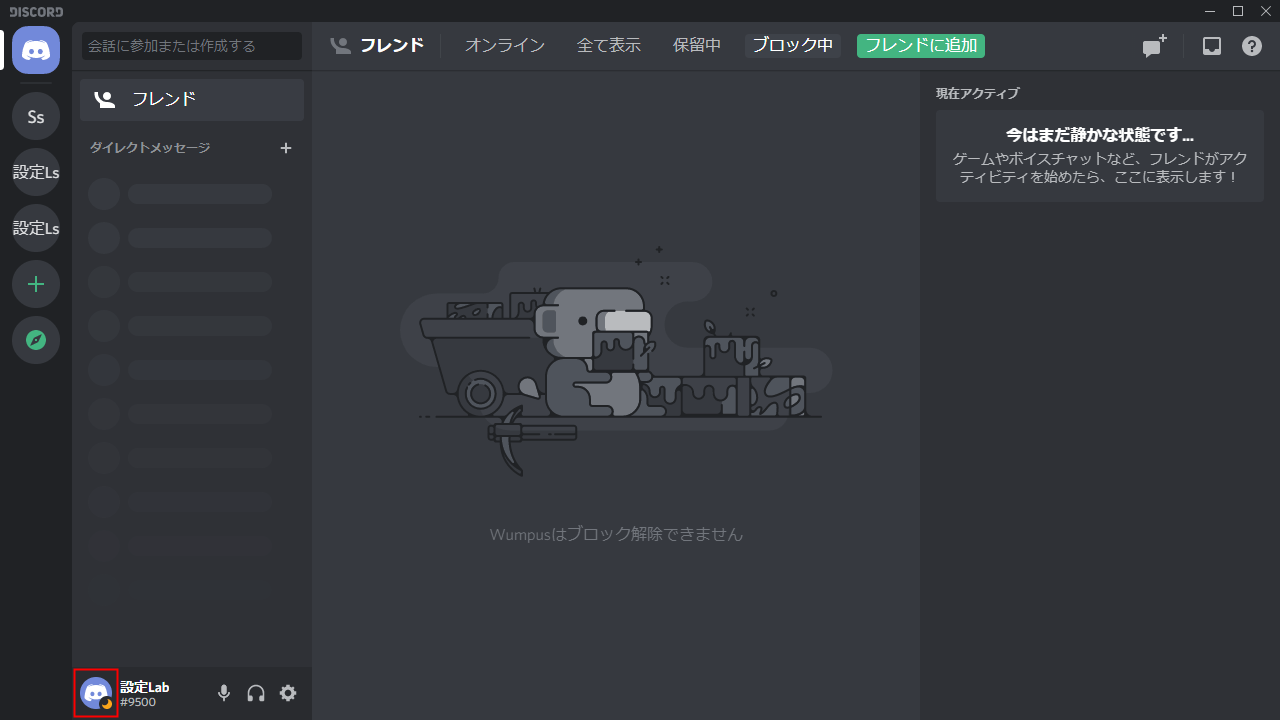Click the Add a Server plus icon
This screenshot has width=1280, height=720.
tap(36, 285)
